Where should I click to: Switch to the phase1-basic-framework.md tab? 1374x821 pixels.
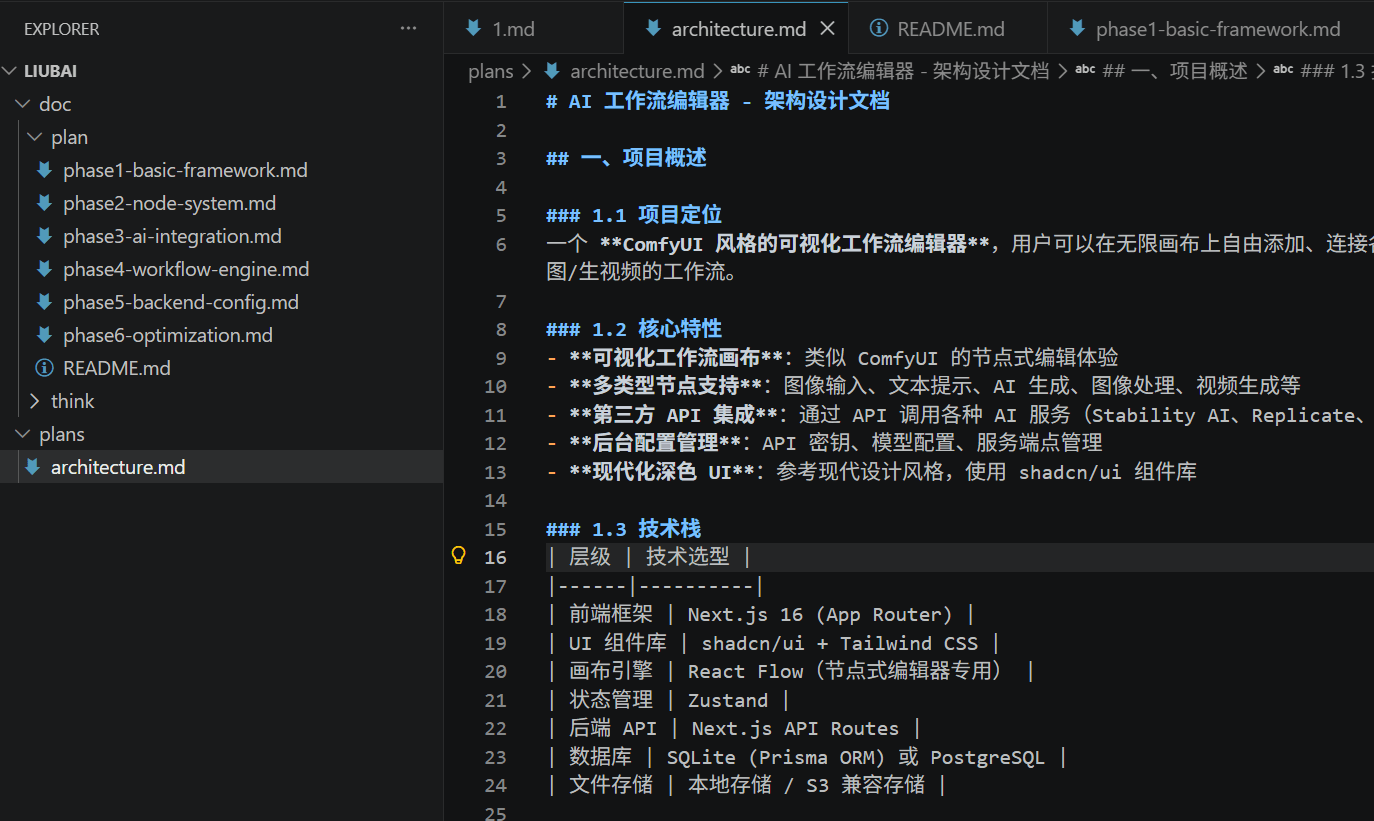pyautogui.click(x=1217, y=29)
